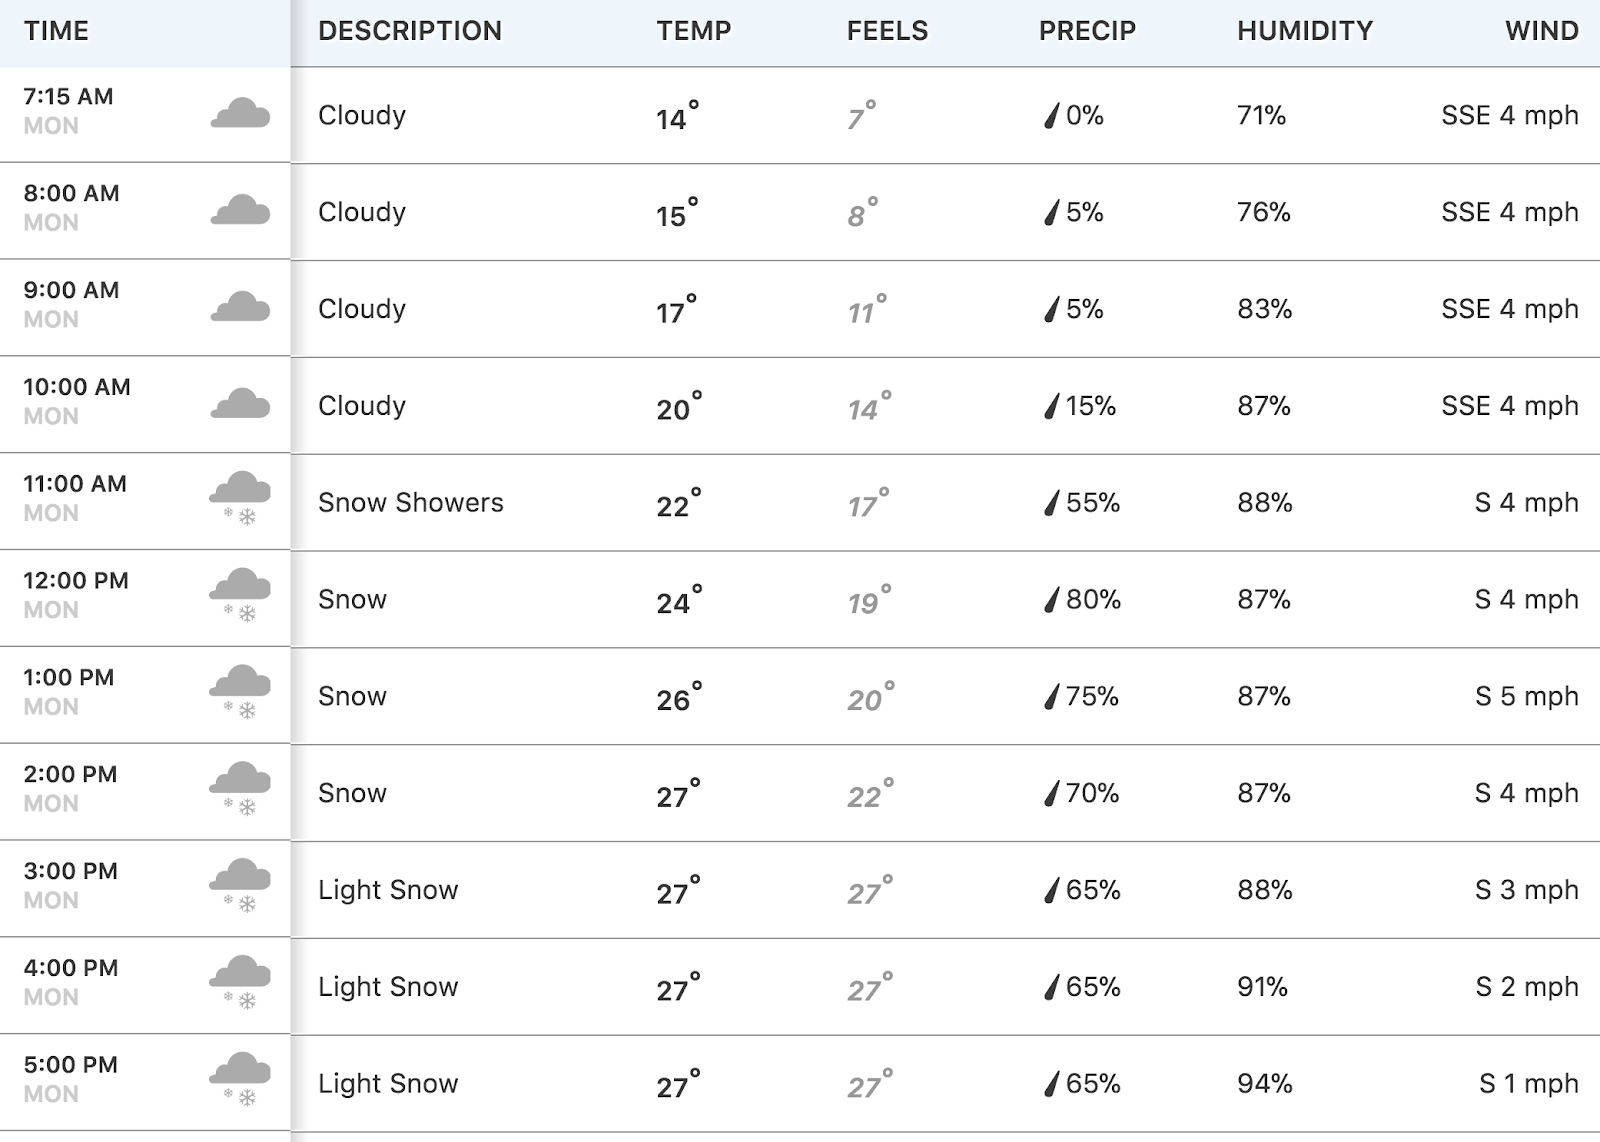1600x1142 pixels.
Task: Select the DESCRIPTION column header
Action: coord(410,31)
